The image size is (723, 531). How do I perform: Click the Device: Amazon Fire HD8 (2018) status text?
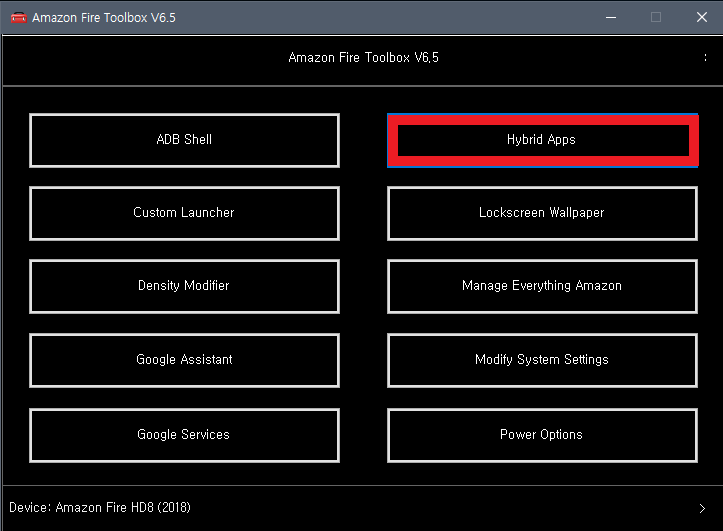(100, 507)
